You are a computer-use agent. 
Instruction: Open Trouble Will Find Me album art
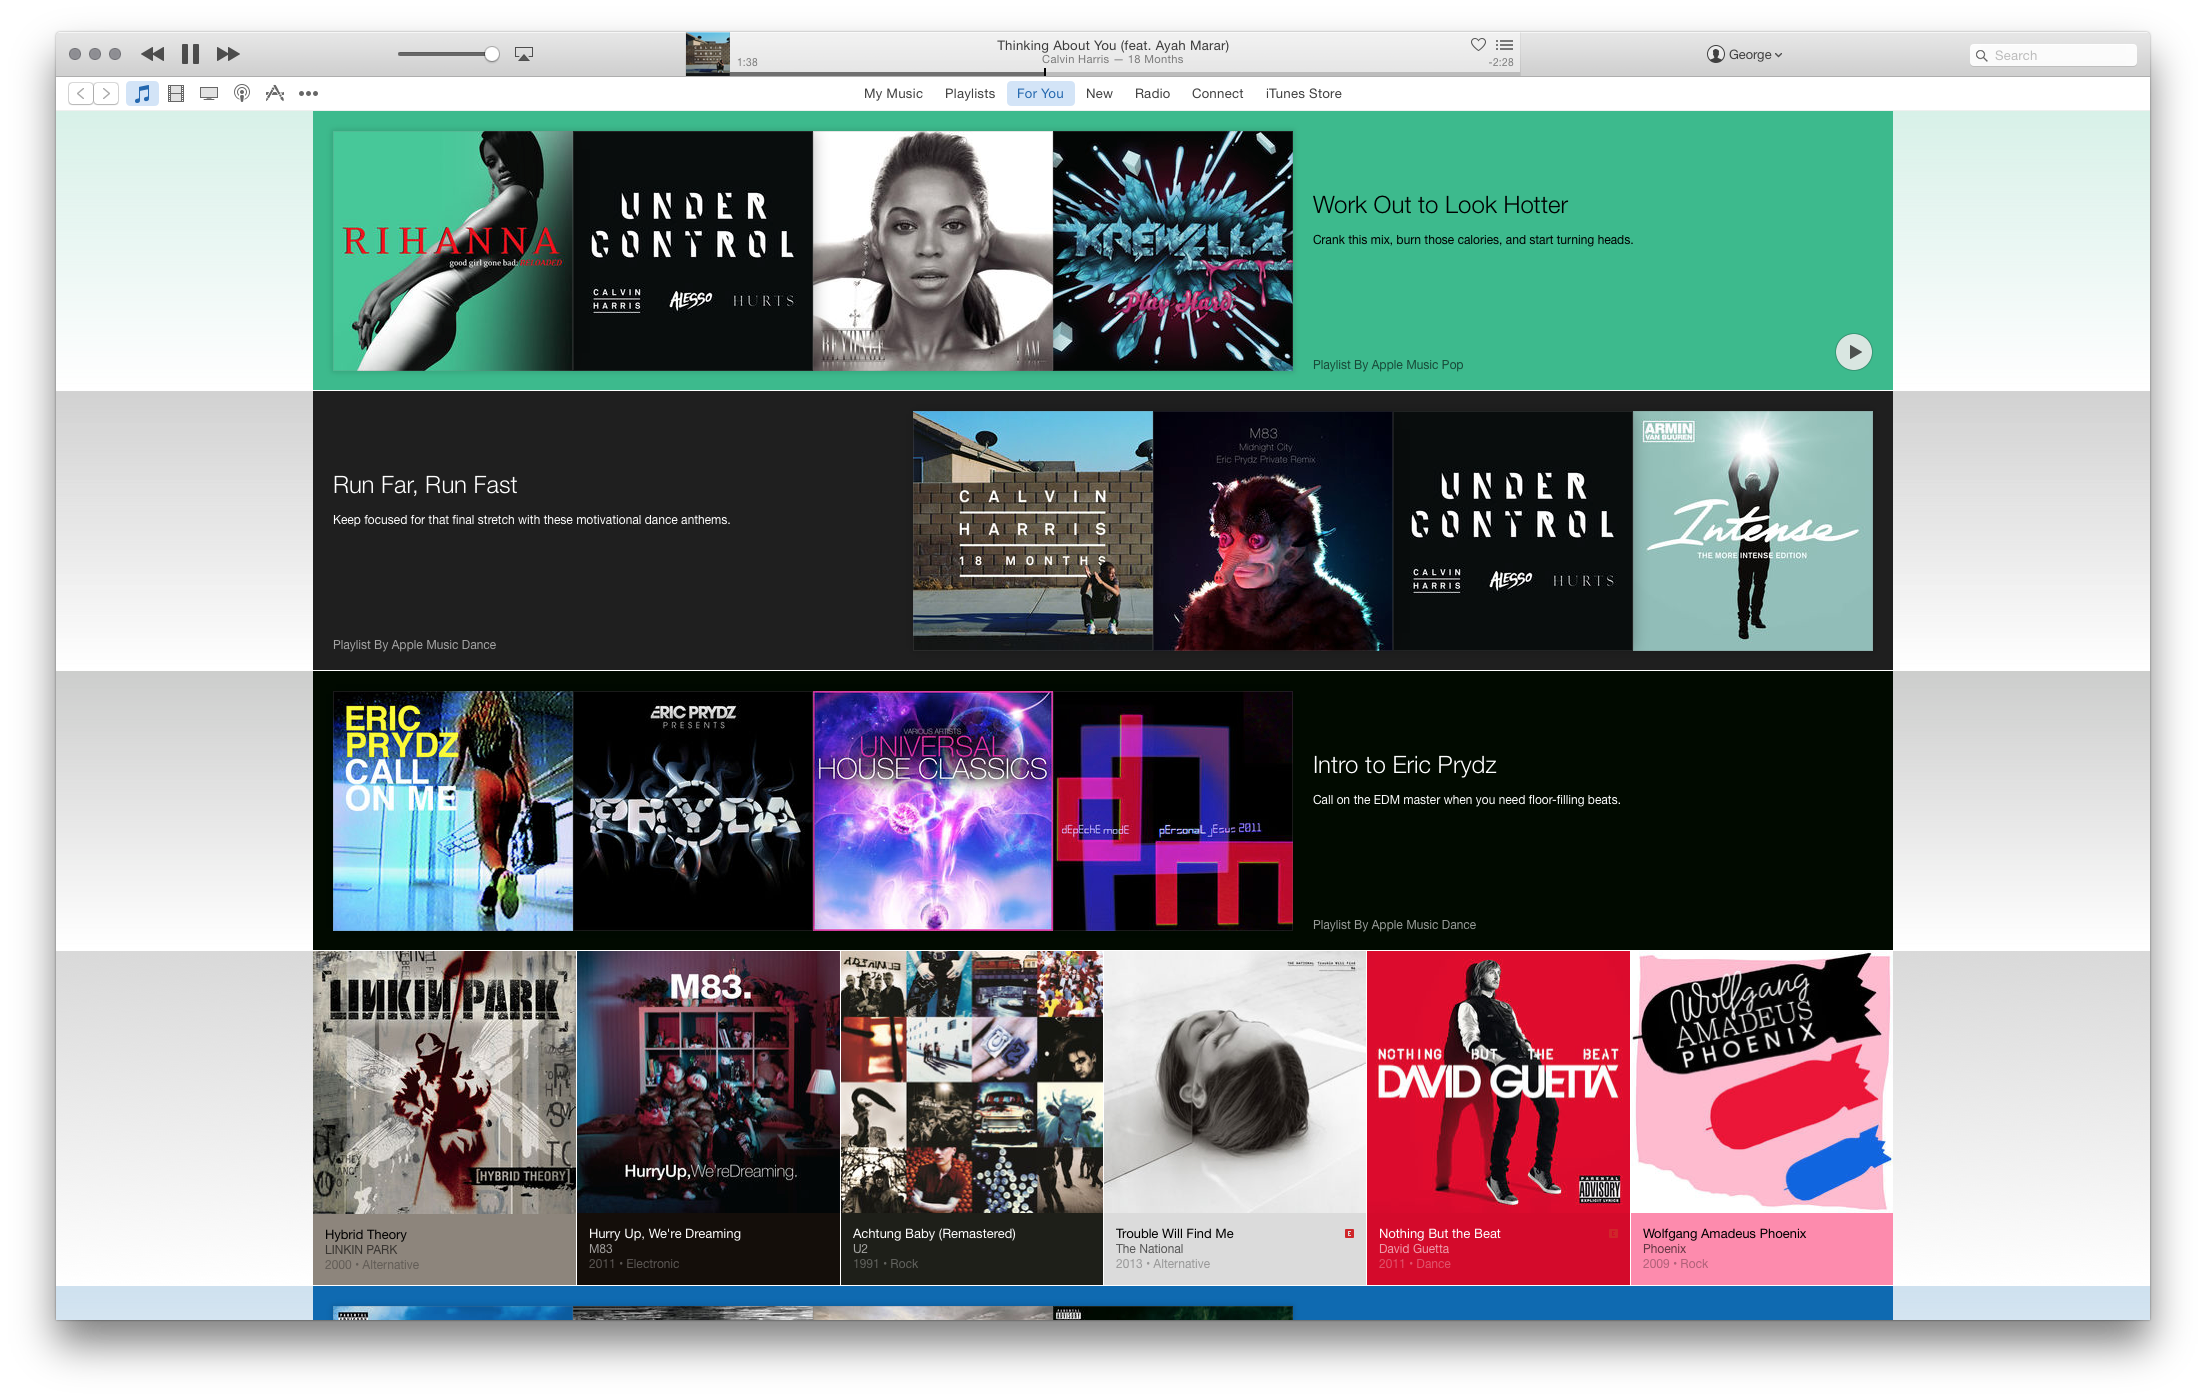point(1235,1082)
